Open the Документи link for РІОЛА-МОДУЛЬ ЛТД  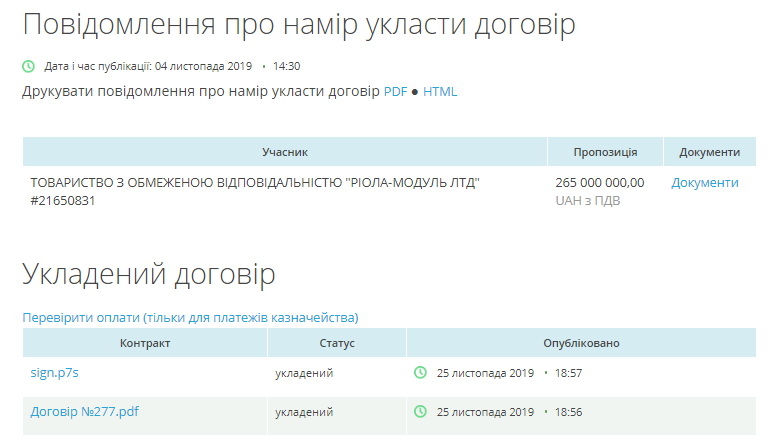(x=704, y=182)
